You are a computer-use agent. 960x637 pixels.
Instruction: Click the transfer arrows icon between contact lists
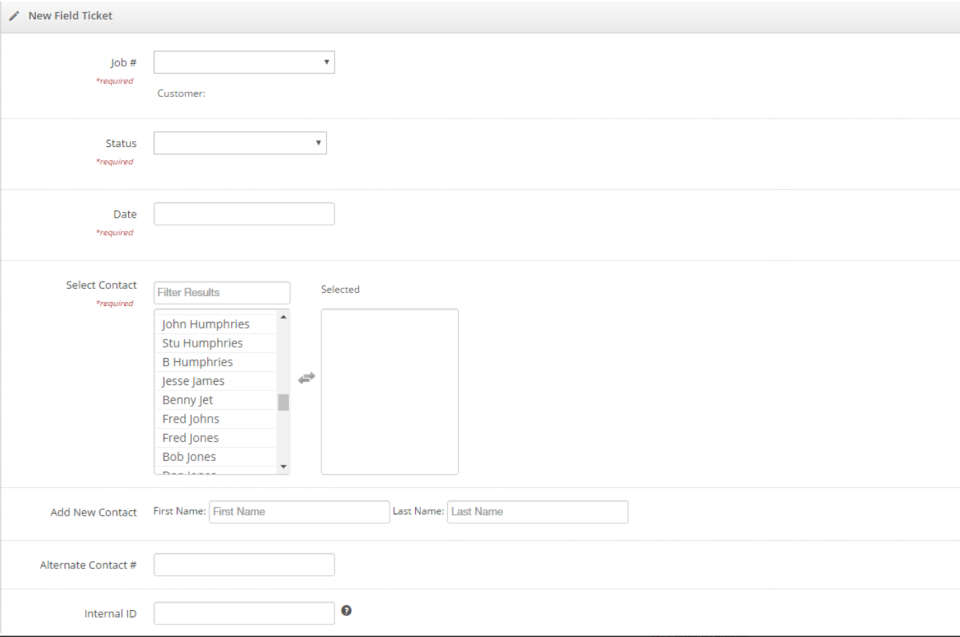point(306,378)
